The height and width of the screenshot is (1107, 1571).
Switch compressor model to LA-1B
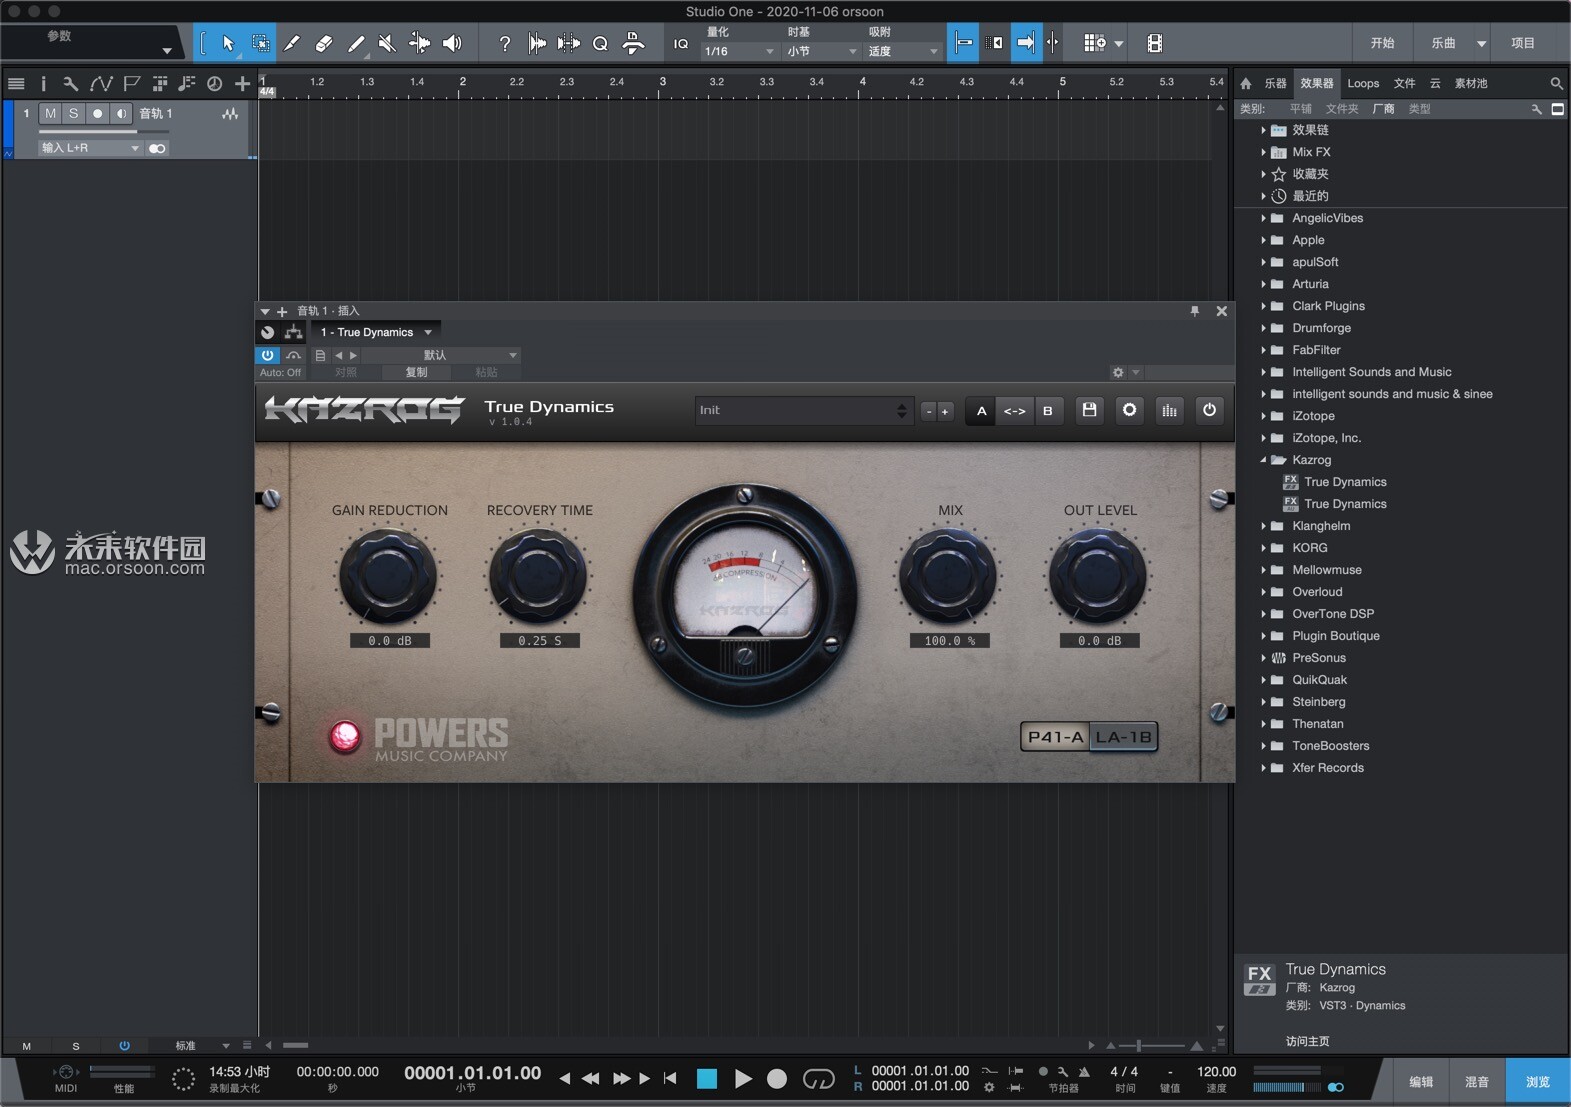(x=1123, y=737)
